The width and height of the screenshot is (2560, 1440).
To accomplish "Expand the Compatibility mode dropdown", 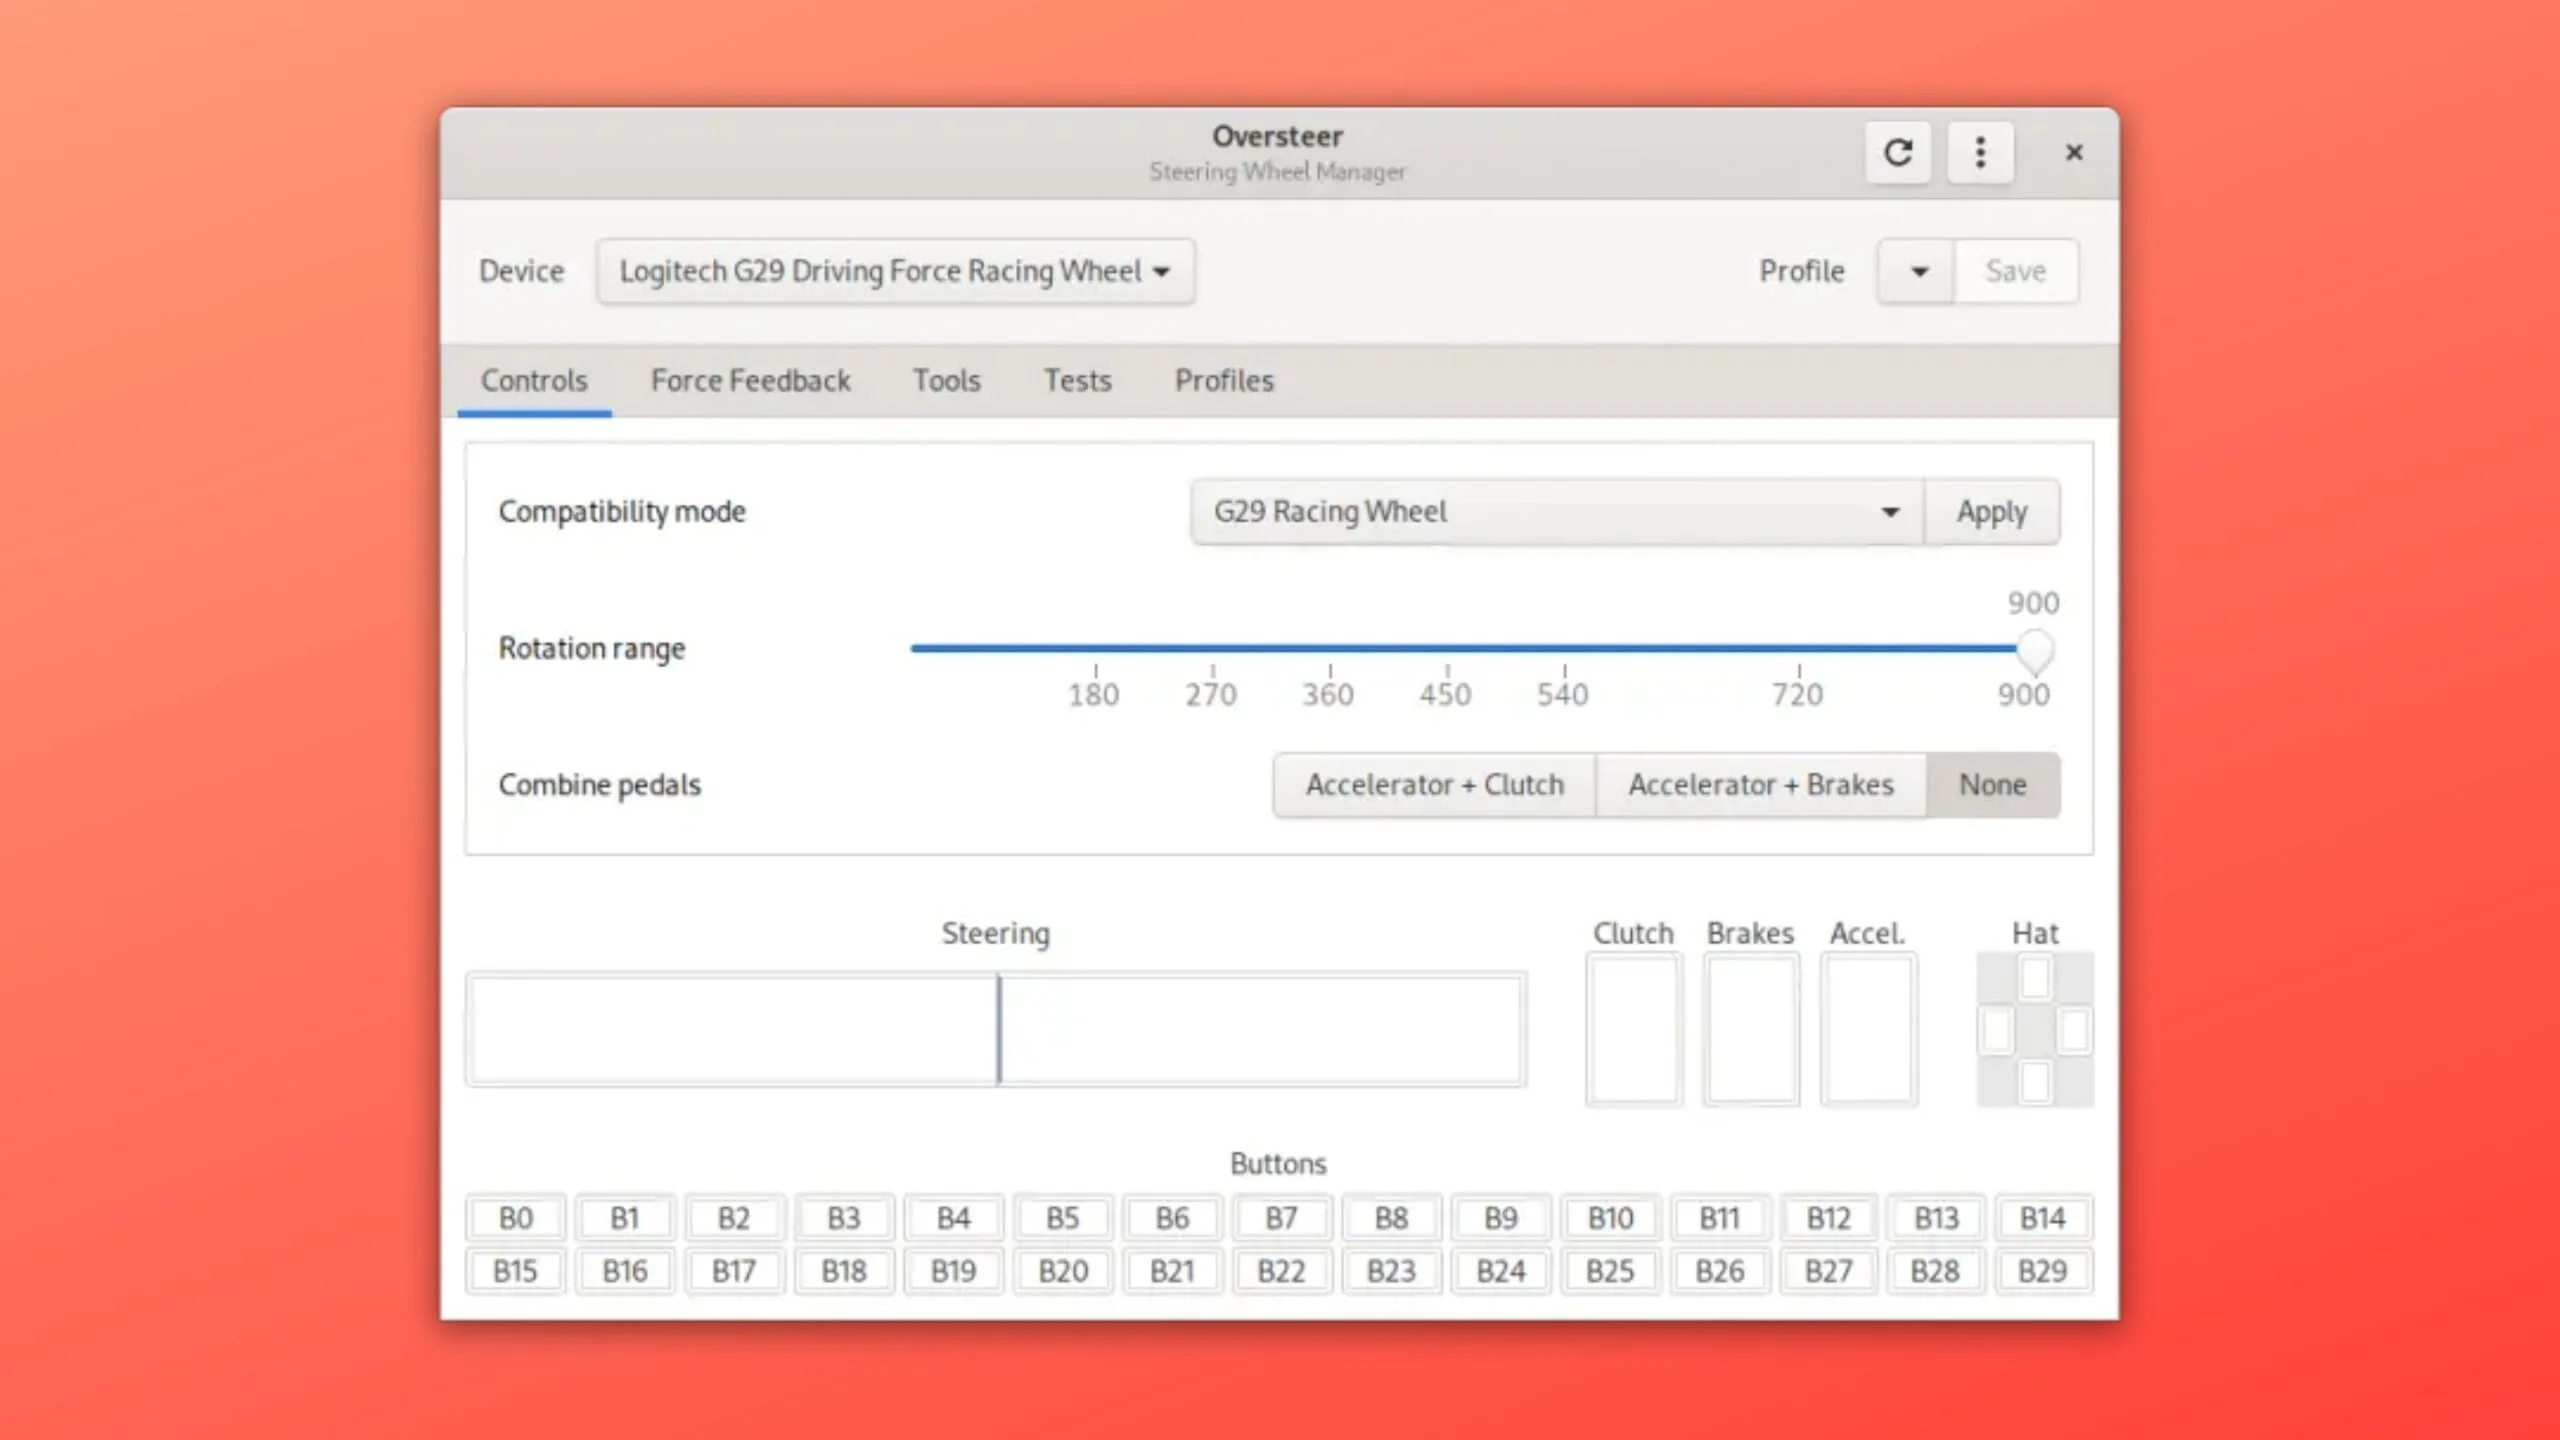I will pos(1888,510).
